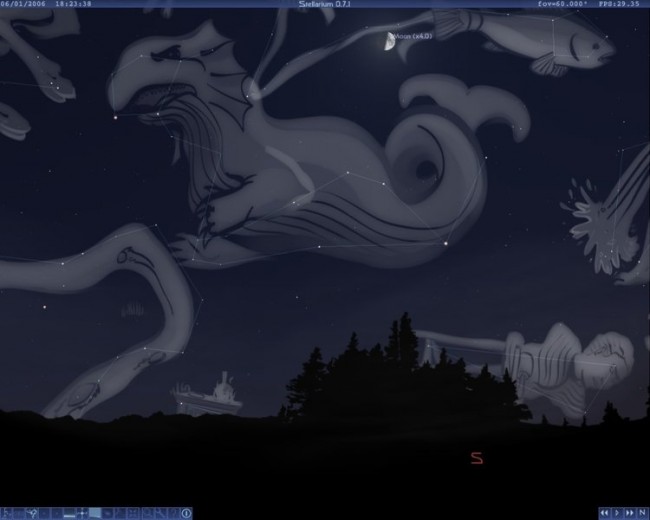
Task: Turn off cardinal points display
Action: [x=82, y=513]
